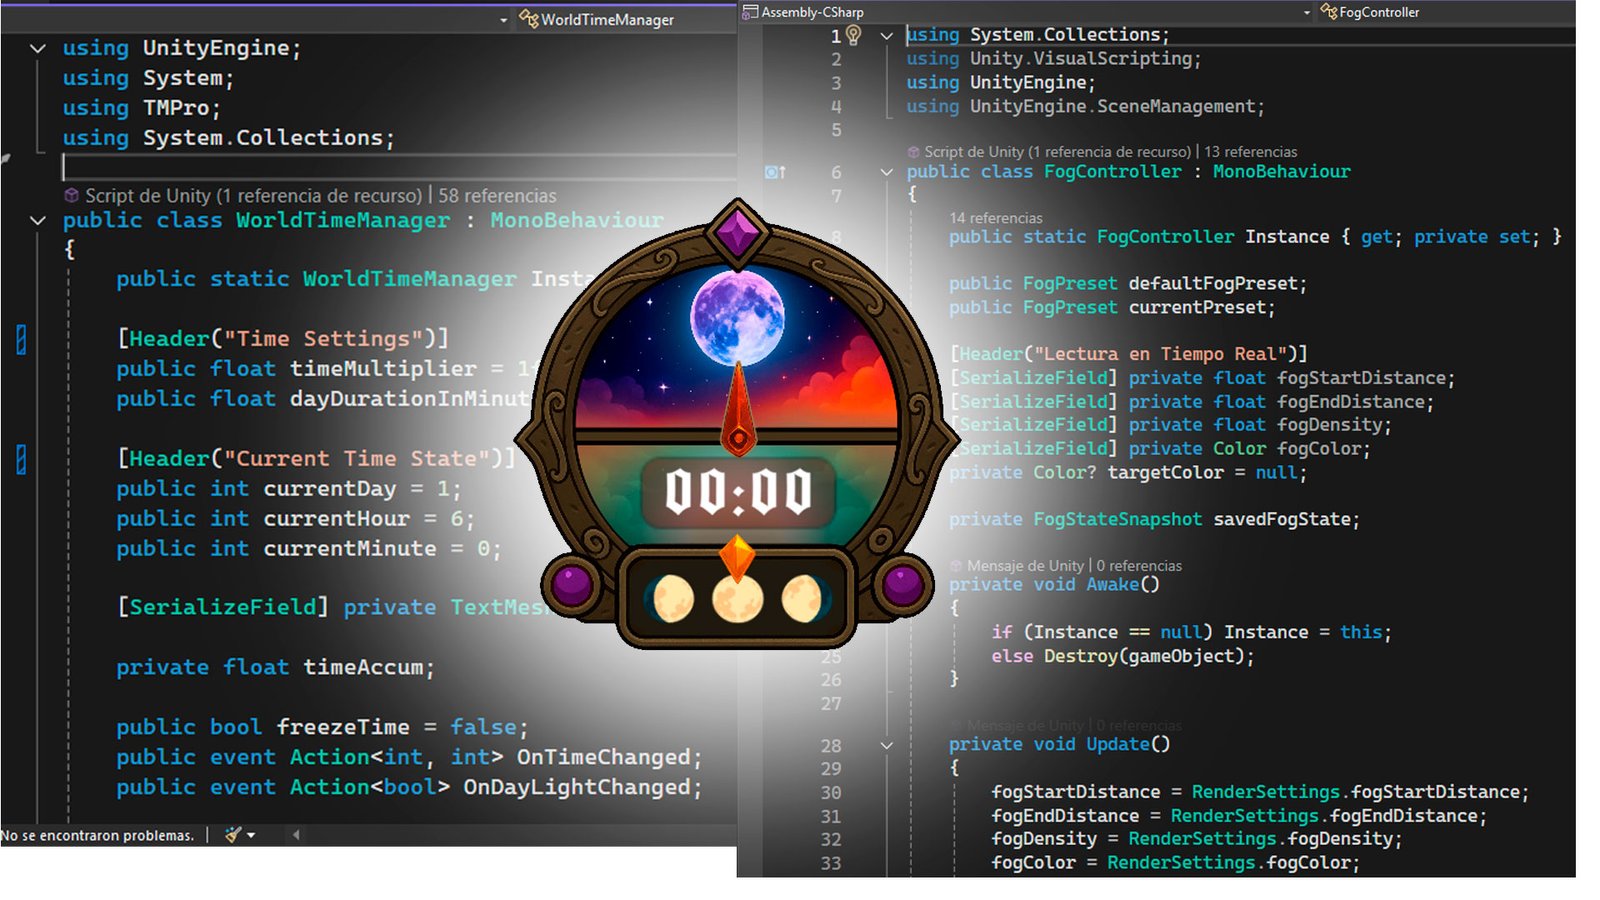Image resolution: width=1600 pixels, height=900 pixels.
Task: Click the full moon in the clock artwork
Action: click(738, 311)
